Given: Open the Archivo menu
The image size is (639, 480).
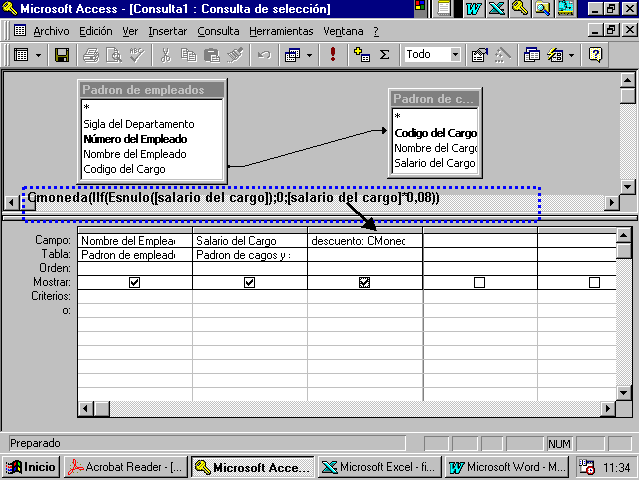Looking at the screenshot, I should tap(51, 31).
